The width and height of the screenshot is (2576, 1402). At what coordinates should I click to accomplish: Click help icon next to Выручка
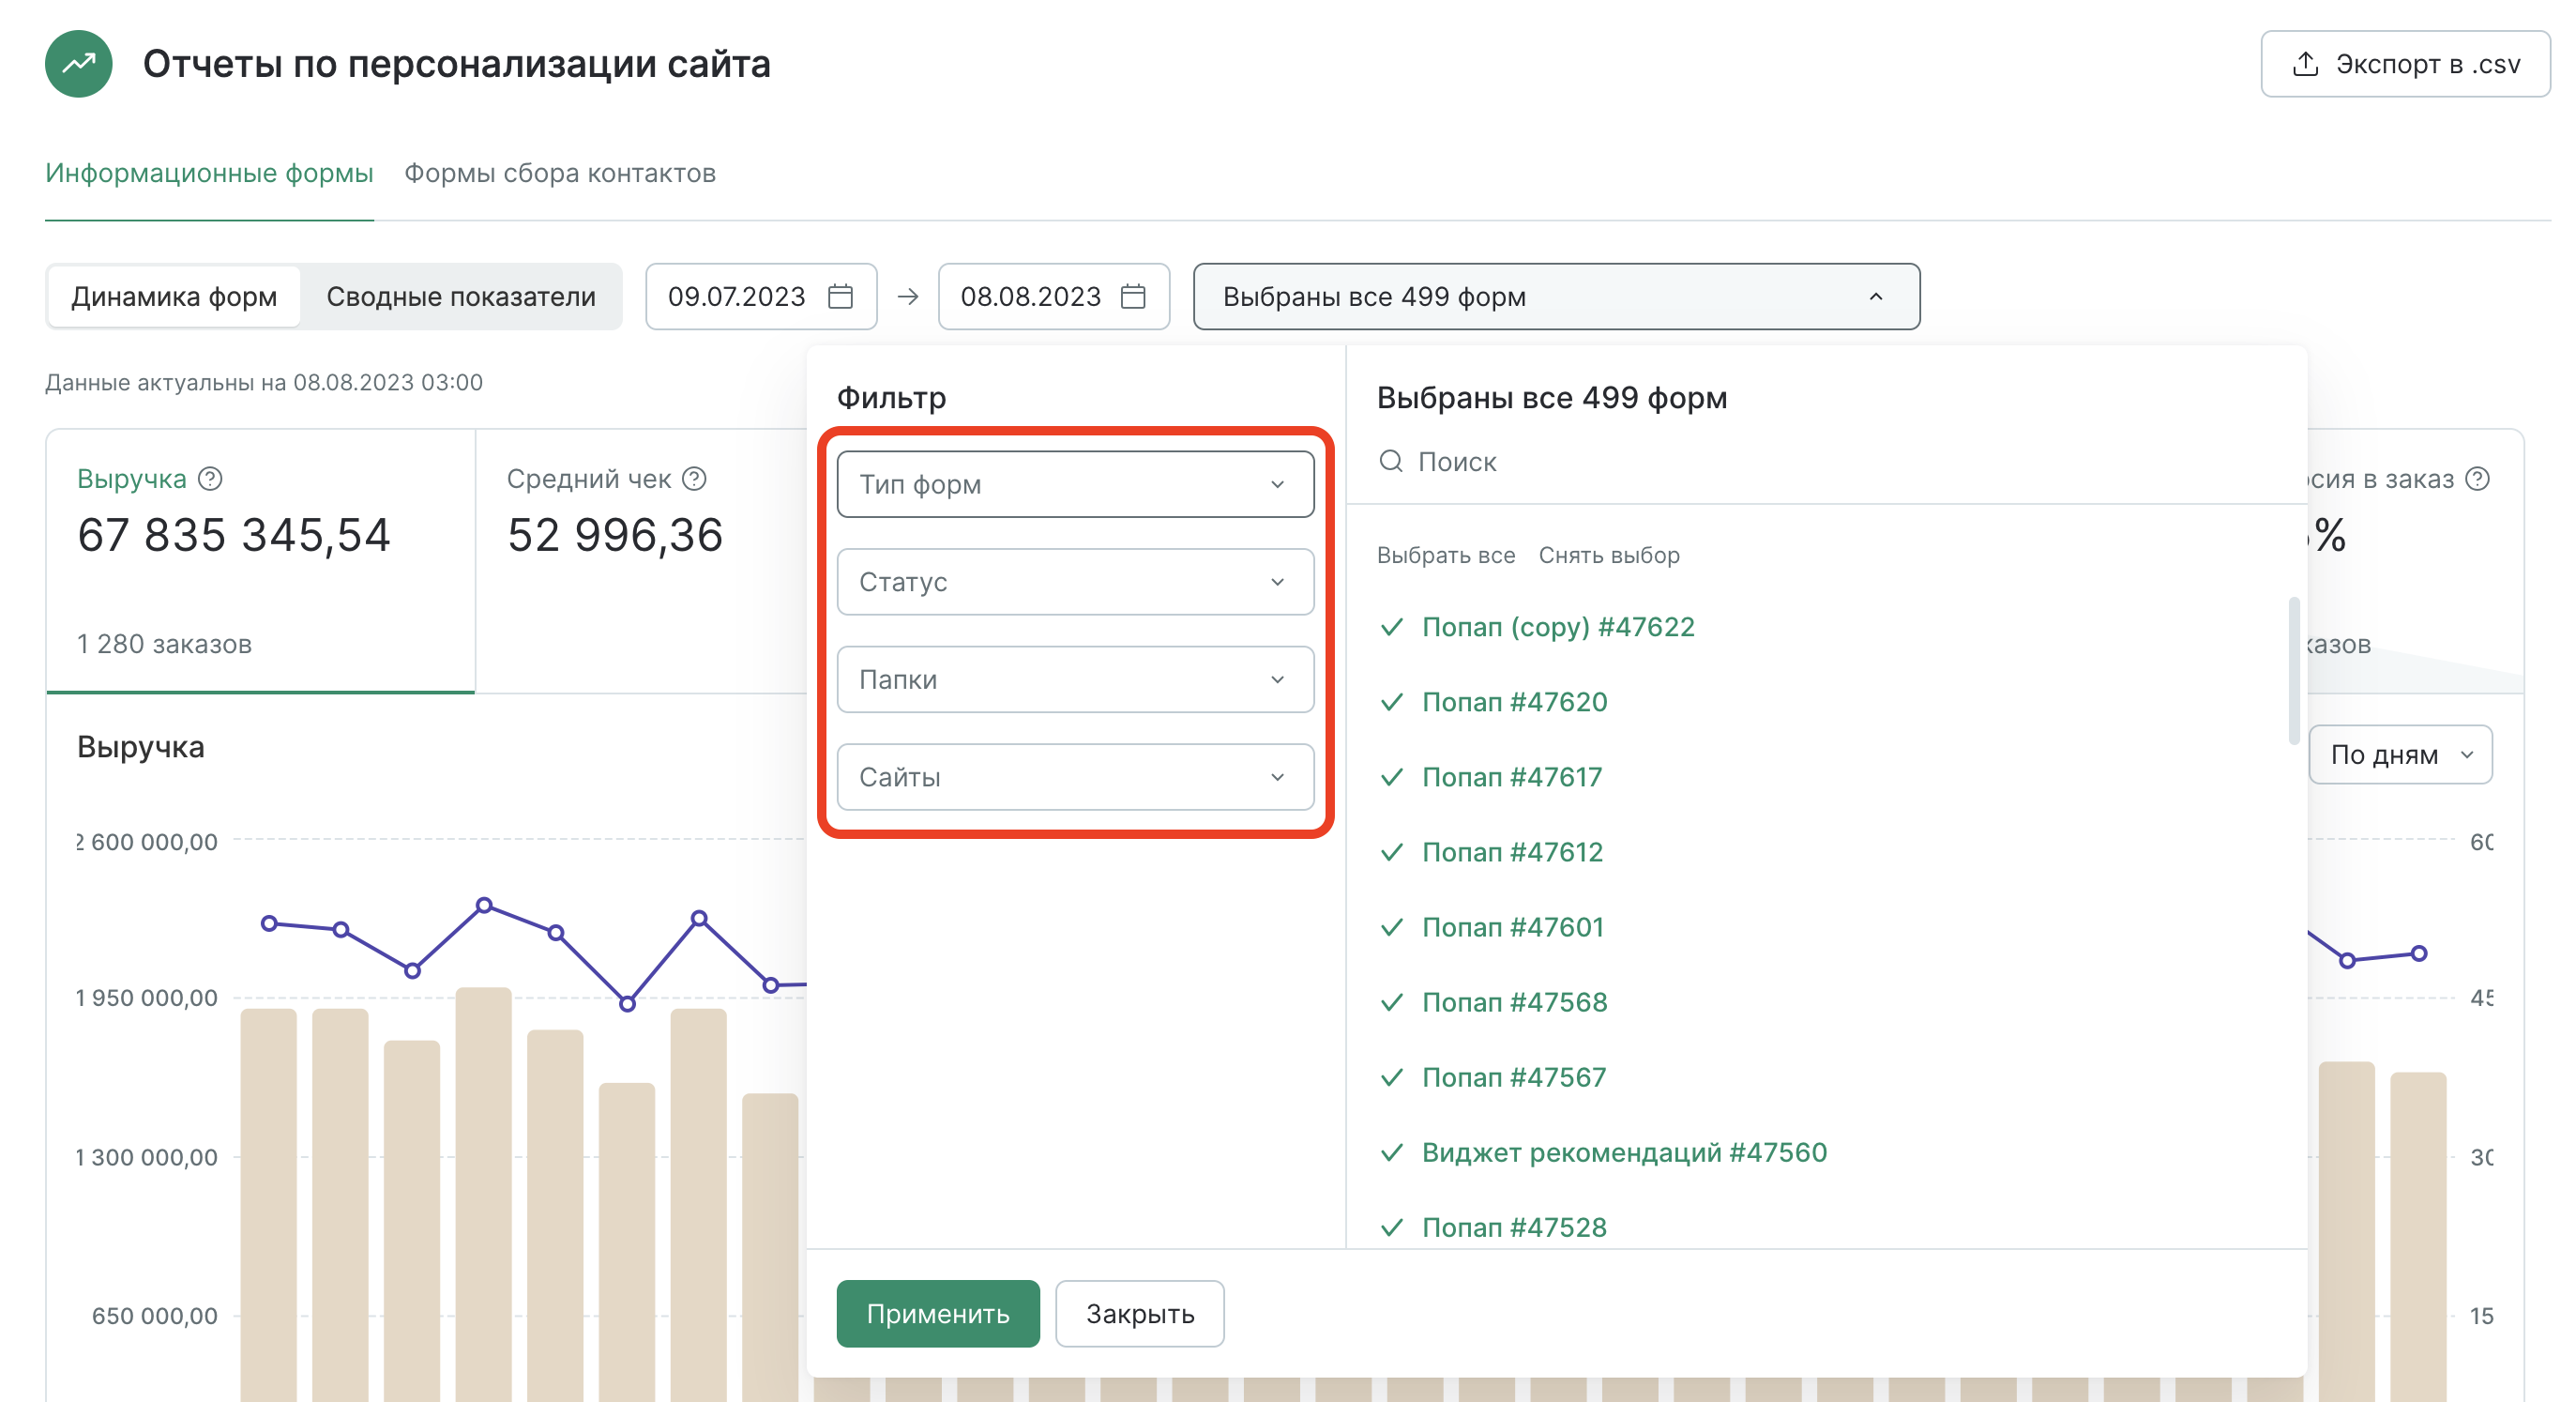point(210,479)
